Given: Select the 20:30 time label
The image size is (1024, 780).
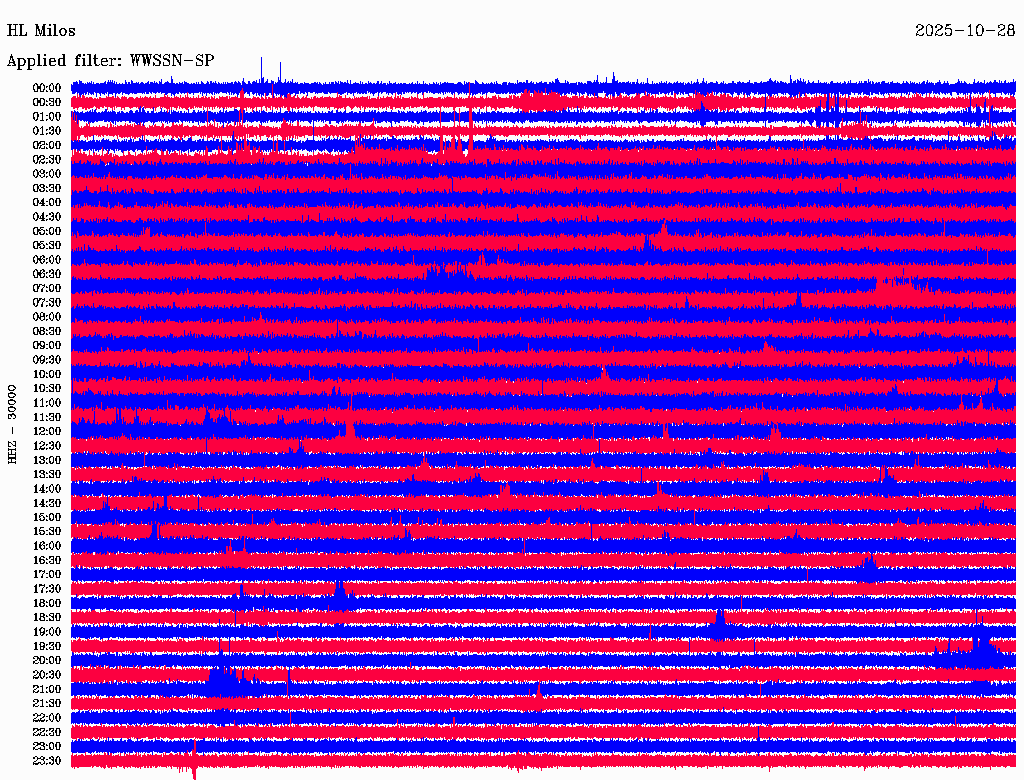Looking at the screenshot, I should click(x=47, y=675).
